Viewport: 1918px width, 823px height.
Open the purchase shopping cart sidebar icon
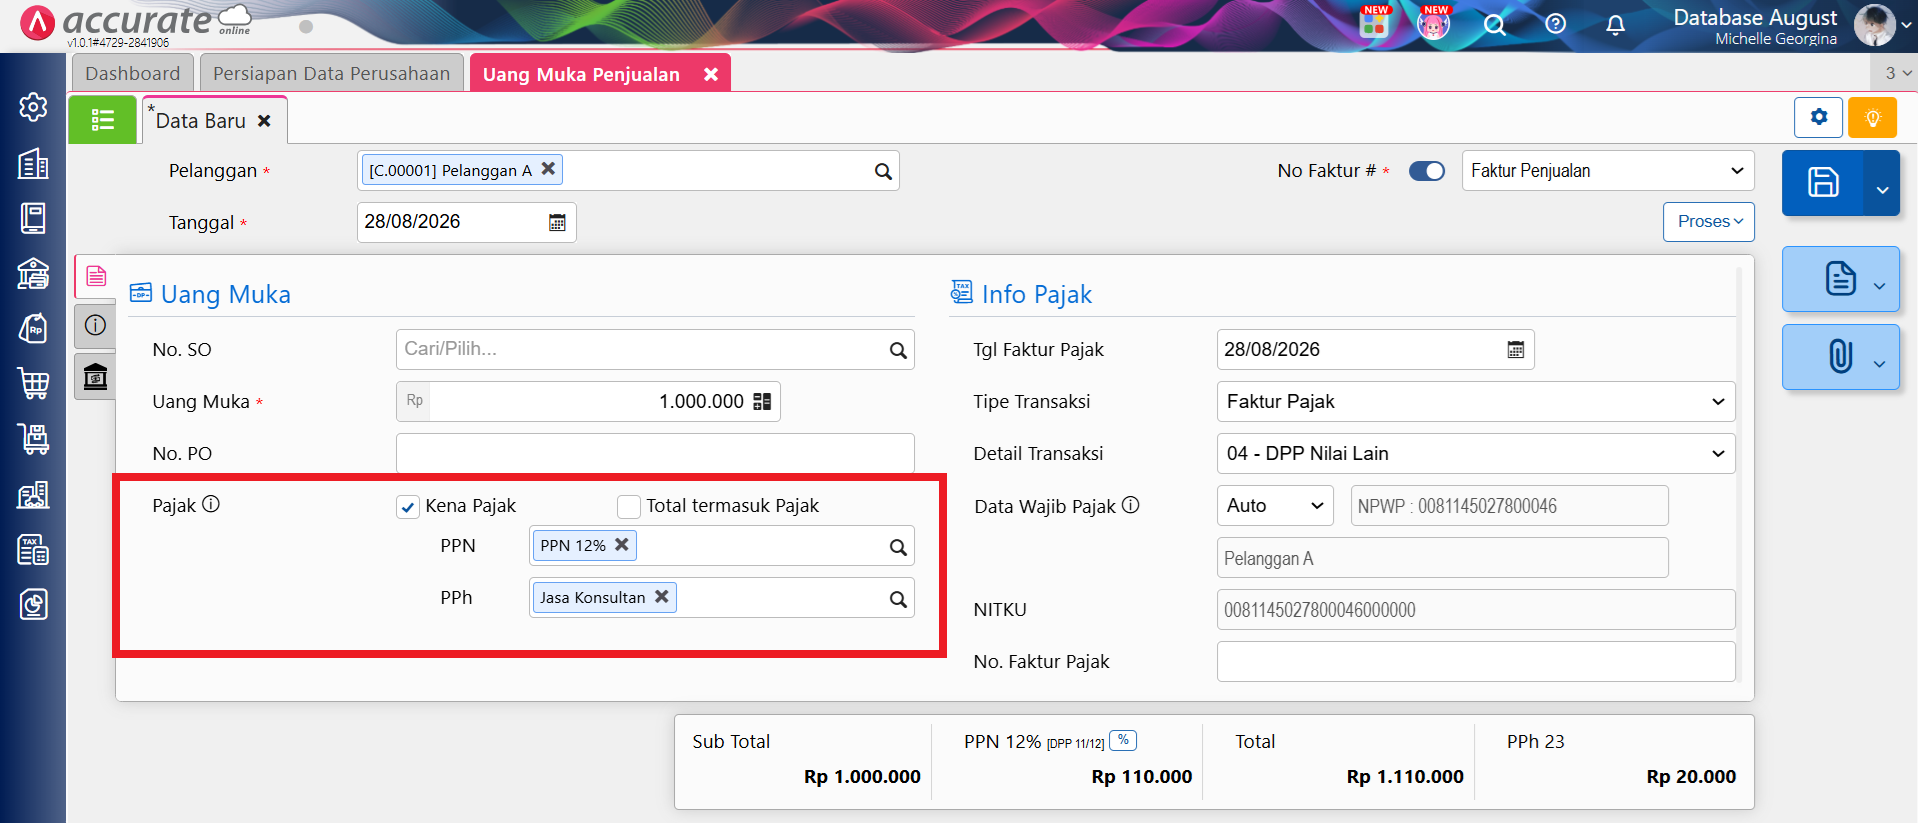[x=33, y=383]
